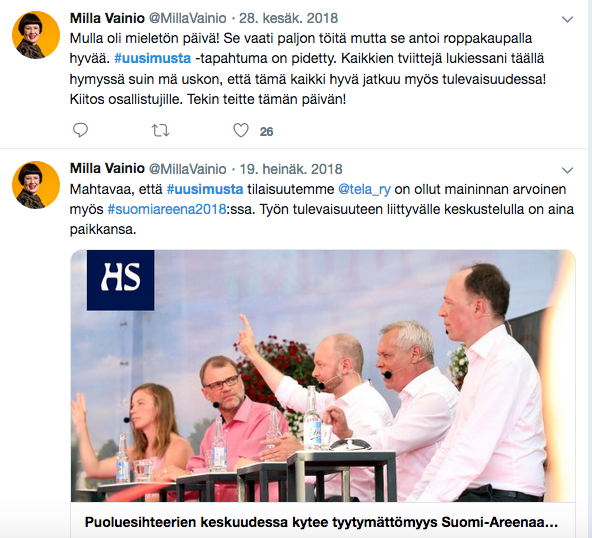The image size is (592, 538).
Task: Open the 28. kesäk. 2018 timestamp
Action: coord(288,18)
